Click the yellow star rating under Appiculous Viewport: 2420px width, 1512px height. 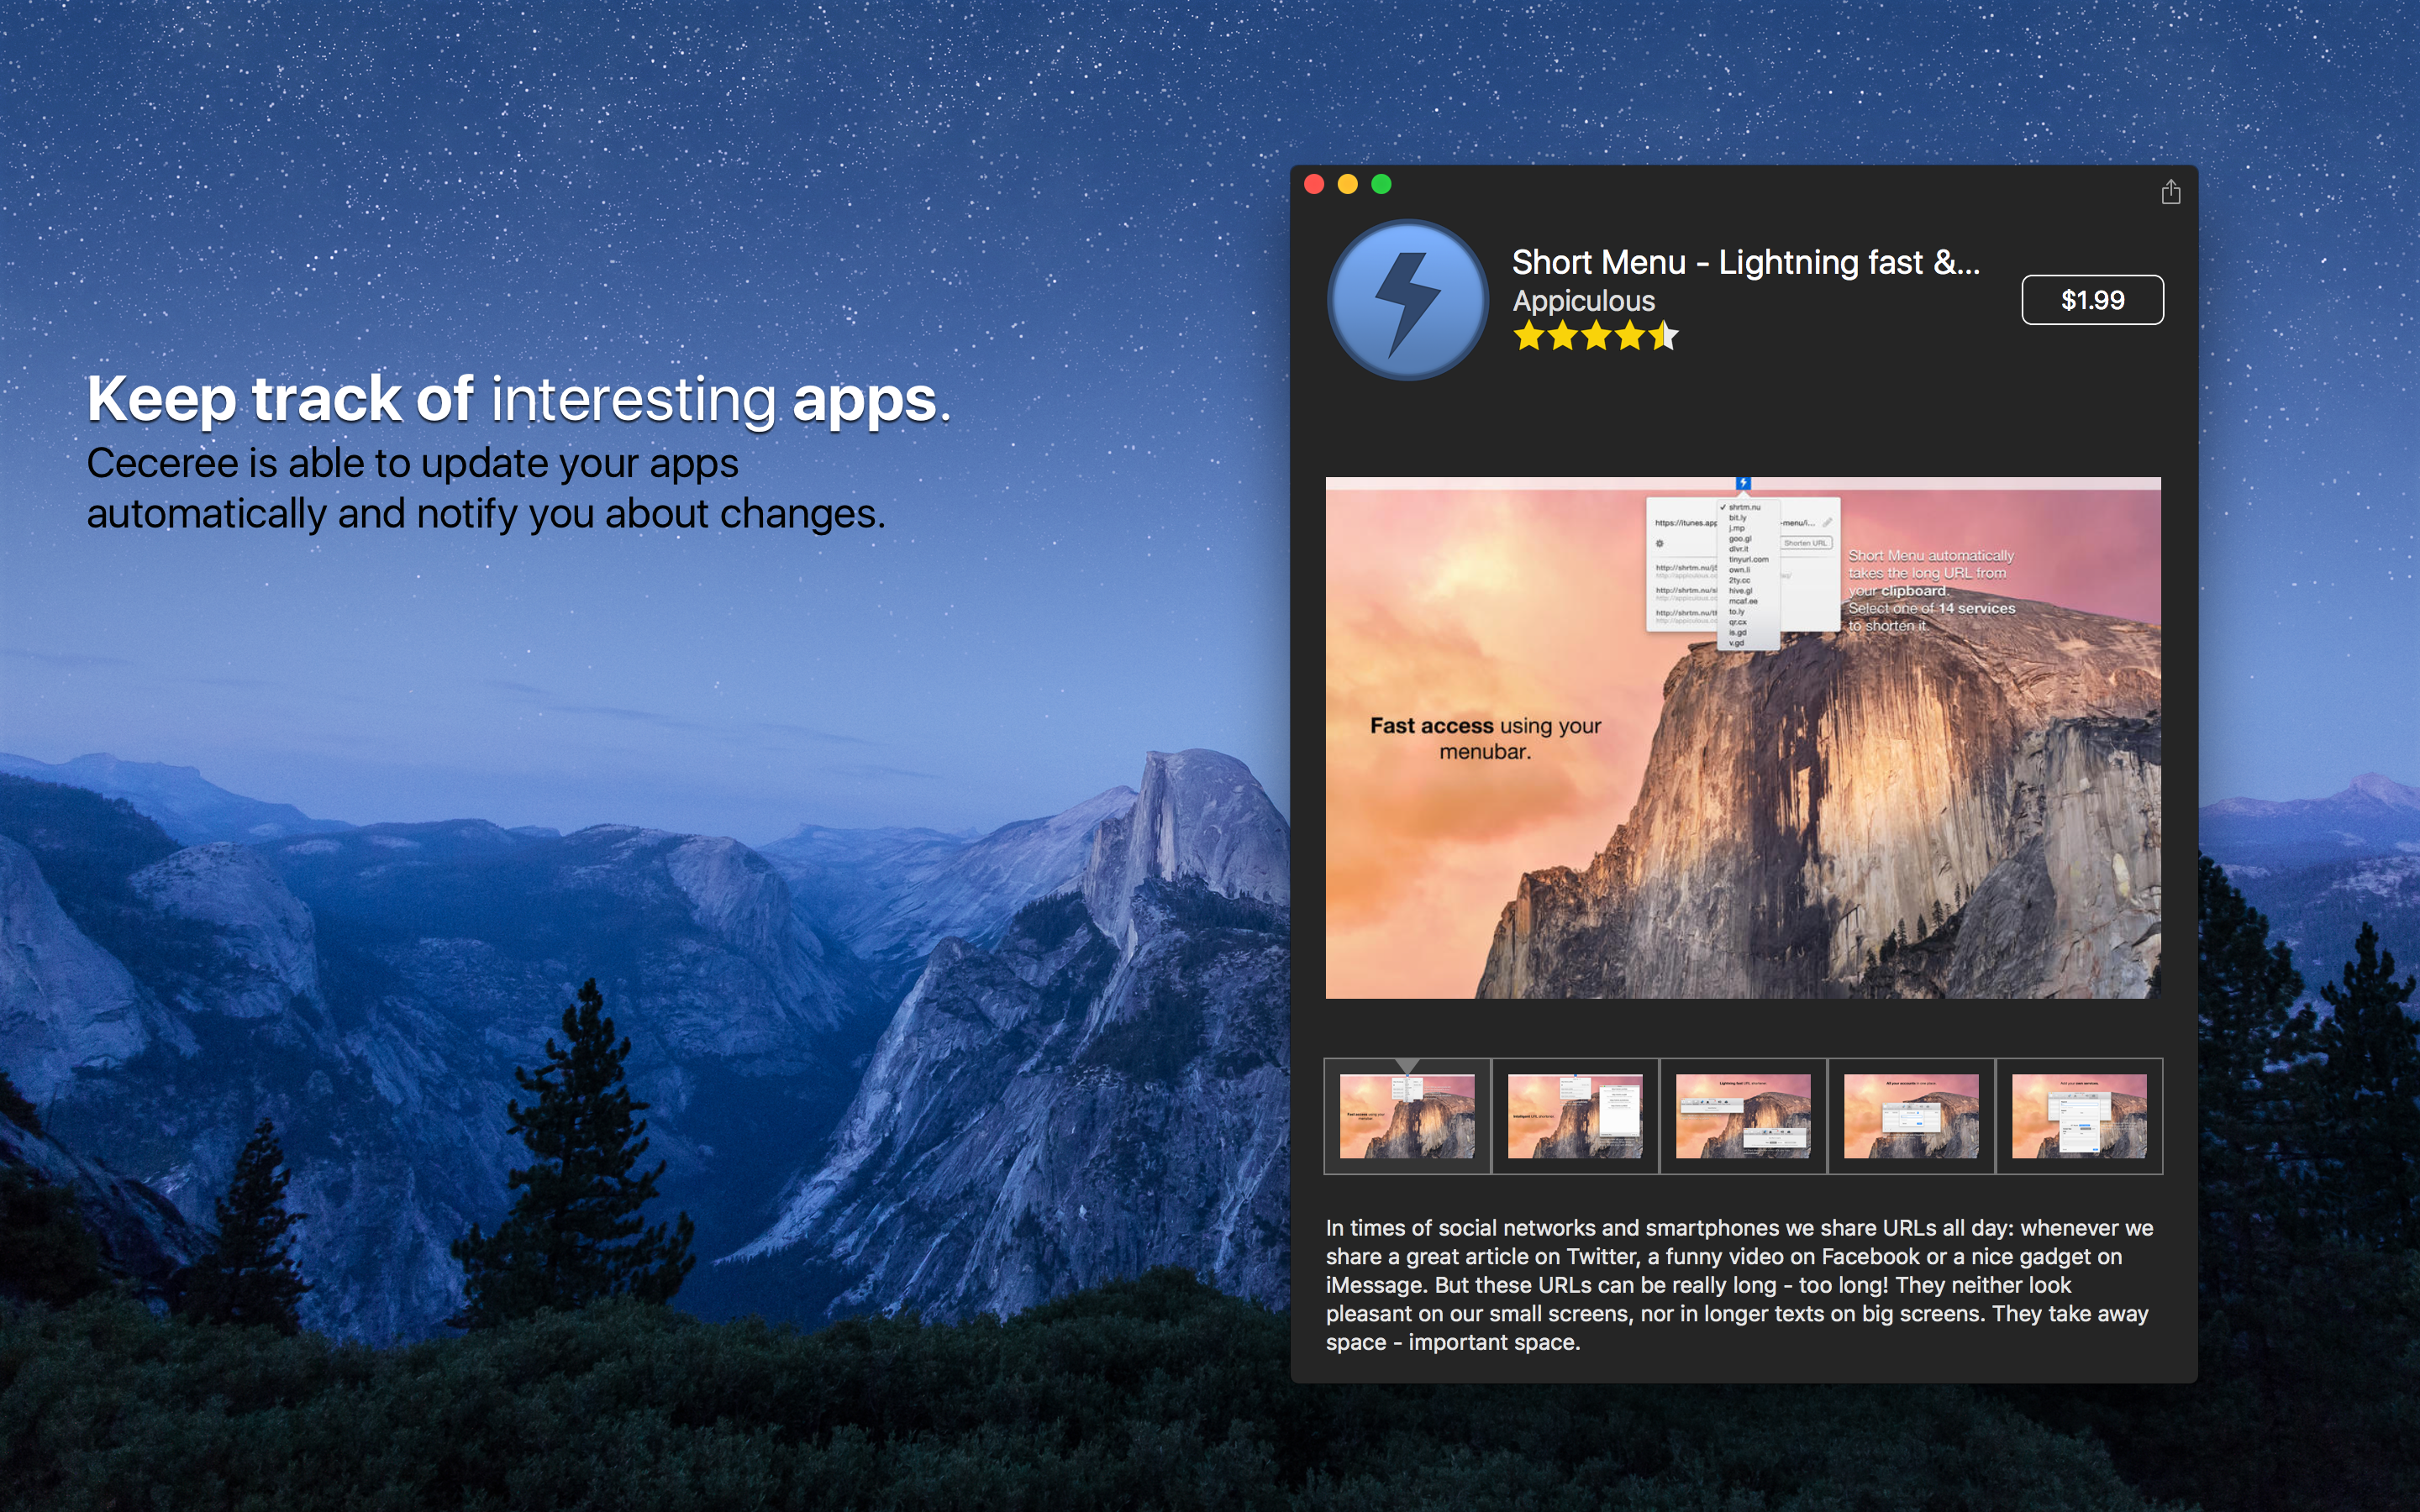(1595, 336)
